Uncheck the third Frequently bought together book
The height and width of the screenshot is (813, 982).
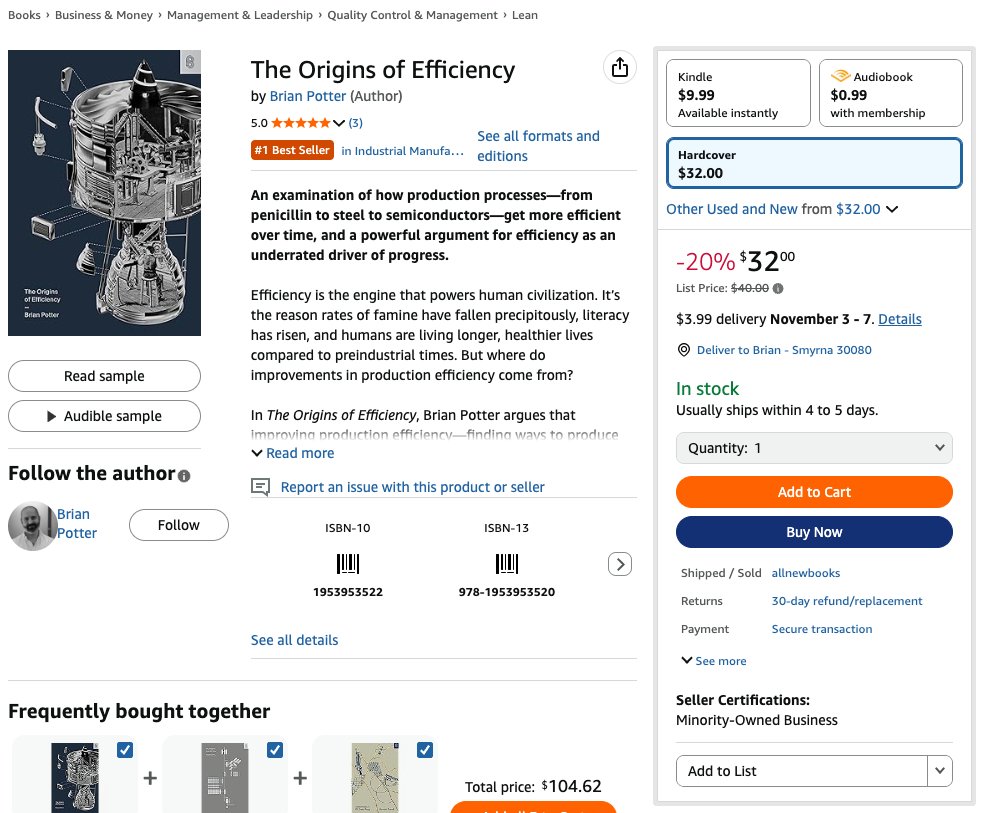425,750
